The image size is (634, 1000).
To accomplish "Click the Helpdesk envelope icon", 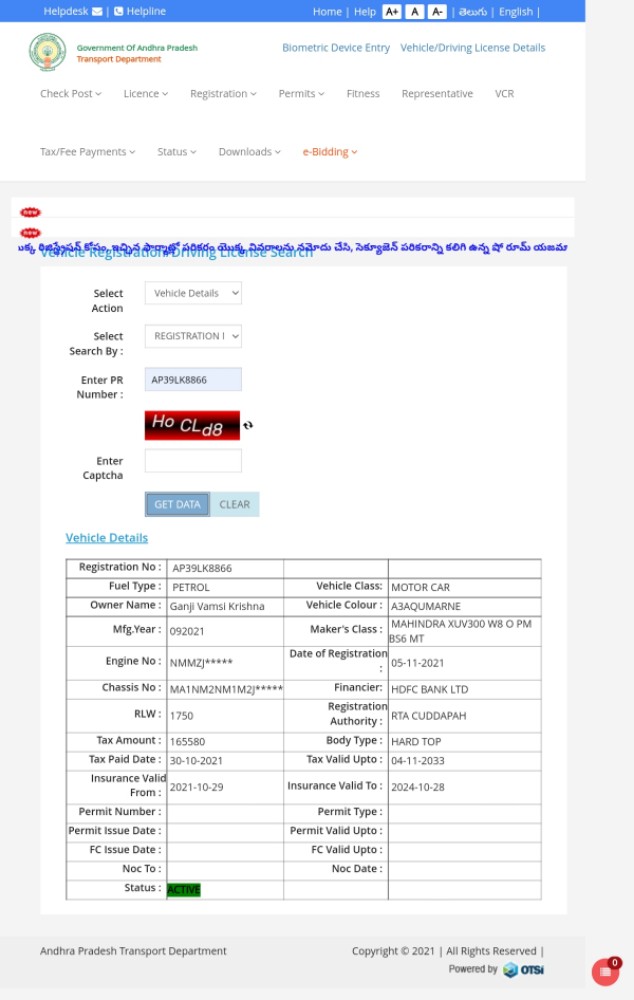I will [x=97, y=11].
